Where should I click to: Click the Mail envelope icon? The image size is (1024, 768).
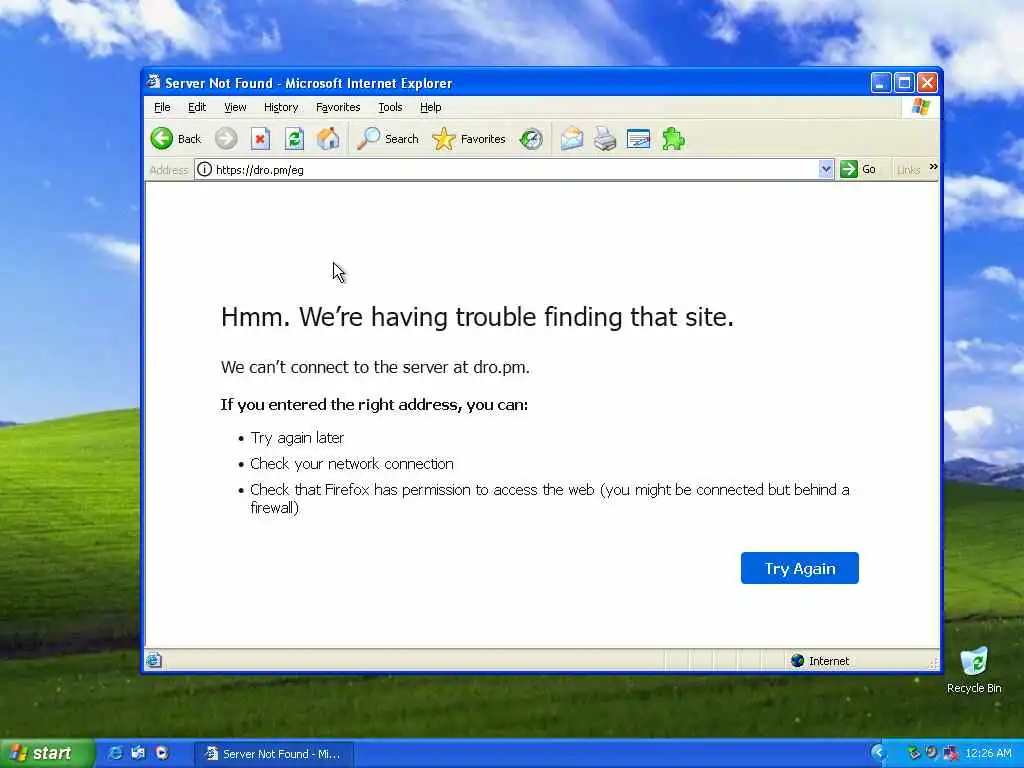tap(571, 138)
